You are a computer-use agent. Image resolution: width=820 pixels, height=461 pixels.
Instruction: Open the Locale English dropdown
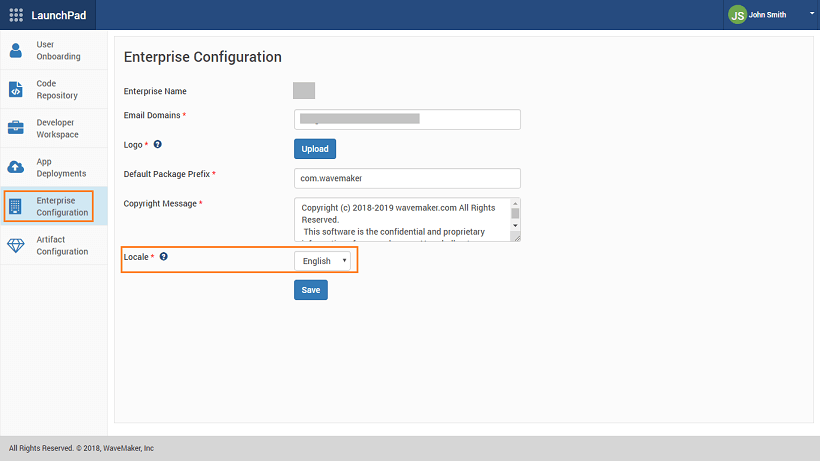[322, 261]
